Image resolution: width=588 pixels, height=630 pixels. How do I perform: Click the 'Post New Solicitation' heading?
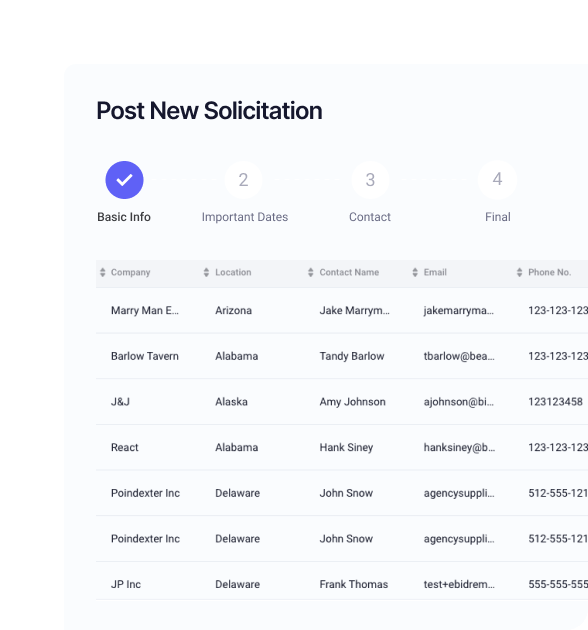click(x=209, y=110)
